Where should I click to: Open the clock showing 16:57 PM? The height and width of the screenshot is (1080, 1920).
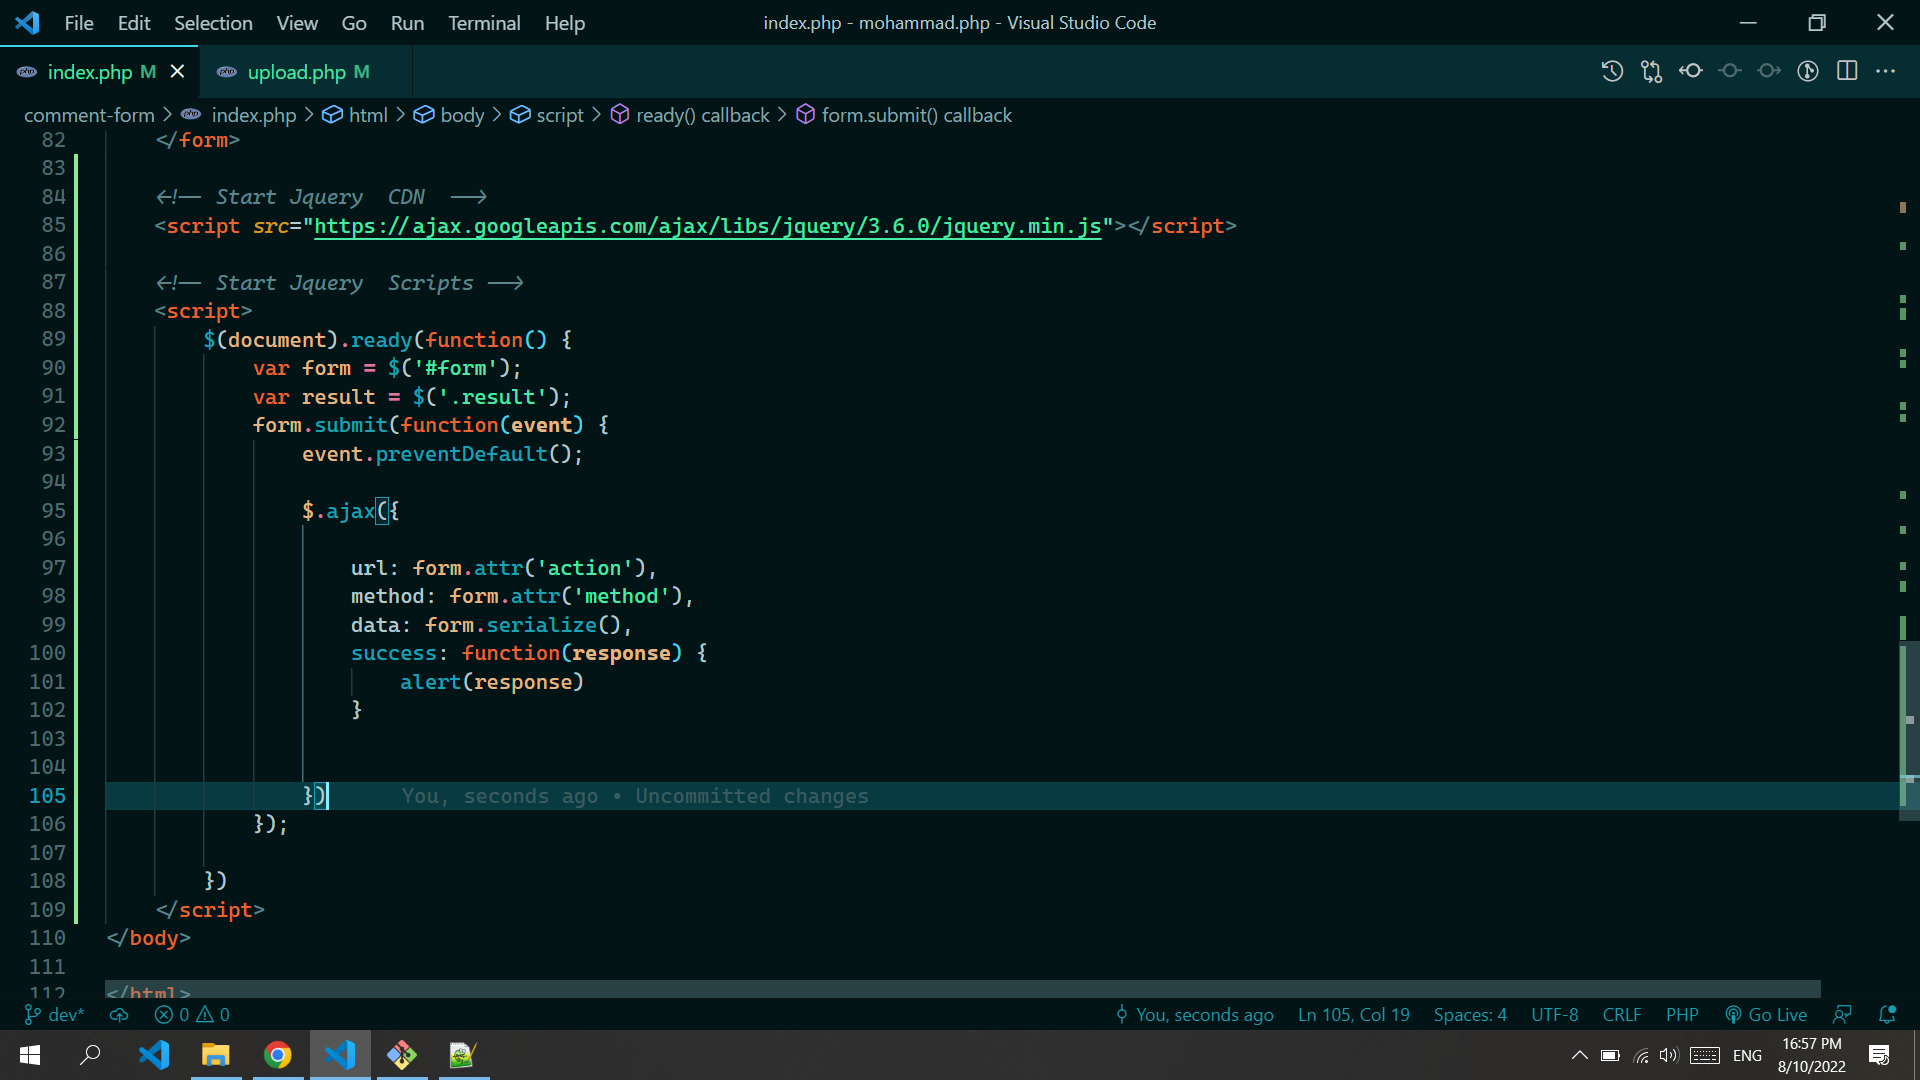click(x=1811, y=1055)
